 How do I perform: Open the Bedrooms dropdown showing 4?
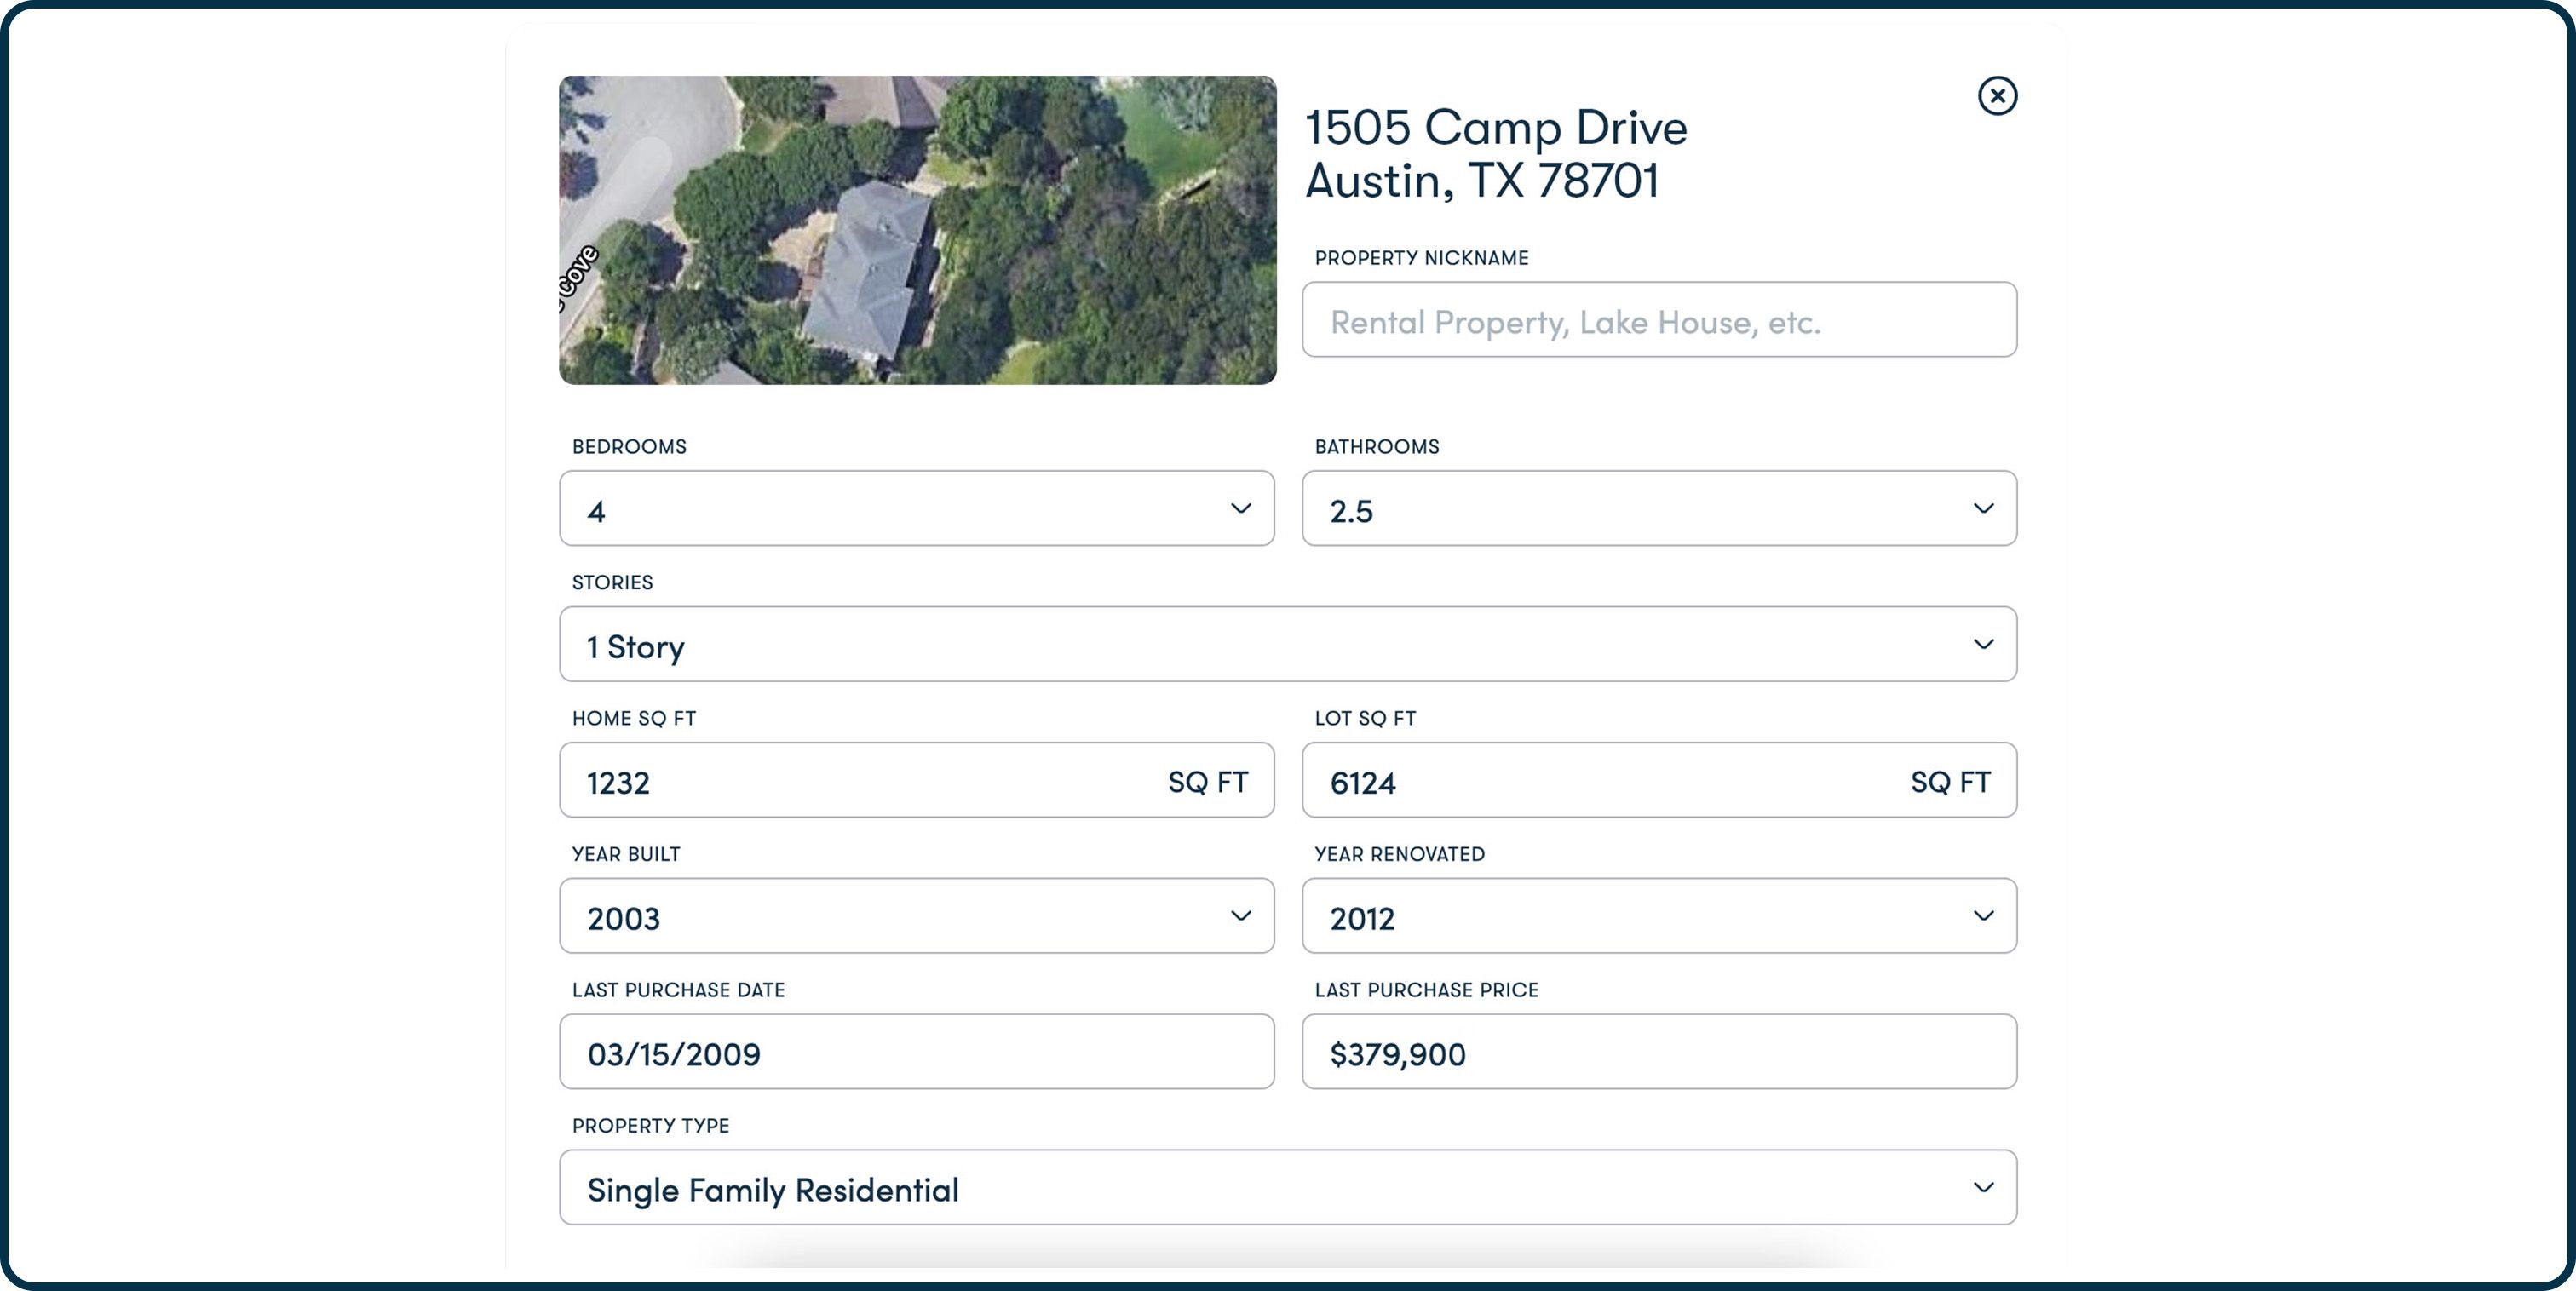(916, 509)
